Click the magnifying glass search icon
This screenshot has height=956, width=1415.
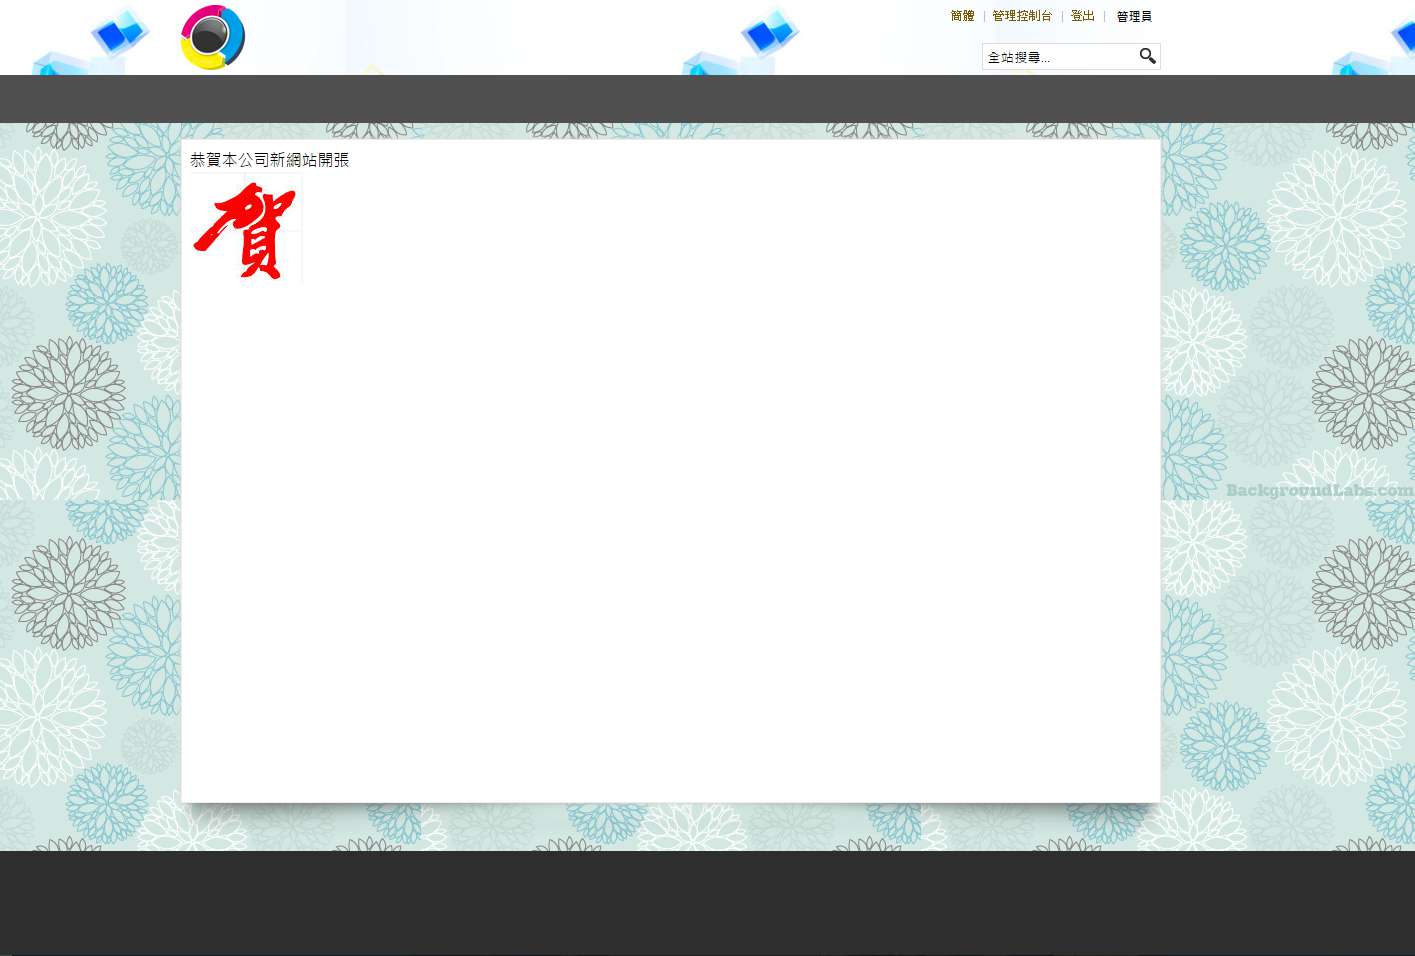1147,56
